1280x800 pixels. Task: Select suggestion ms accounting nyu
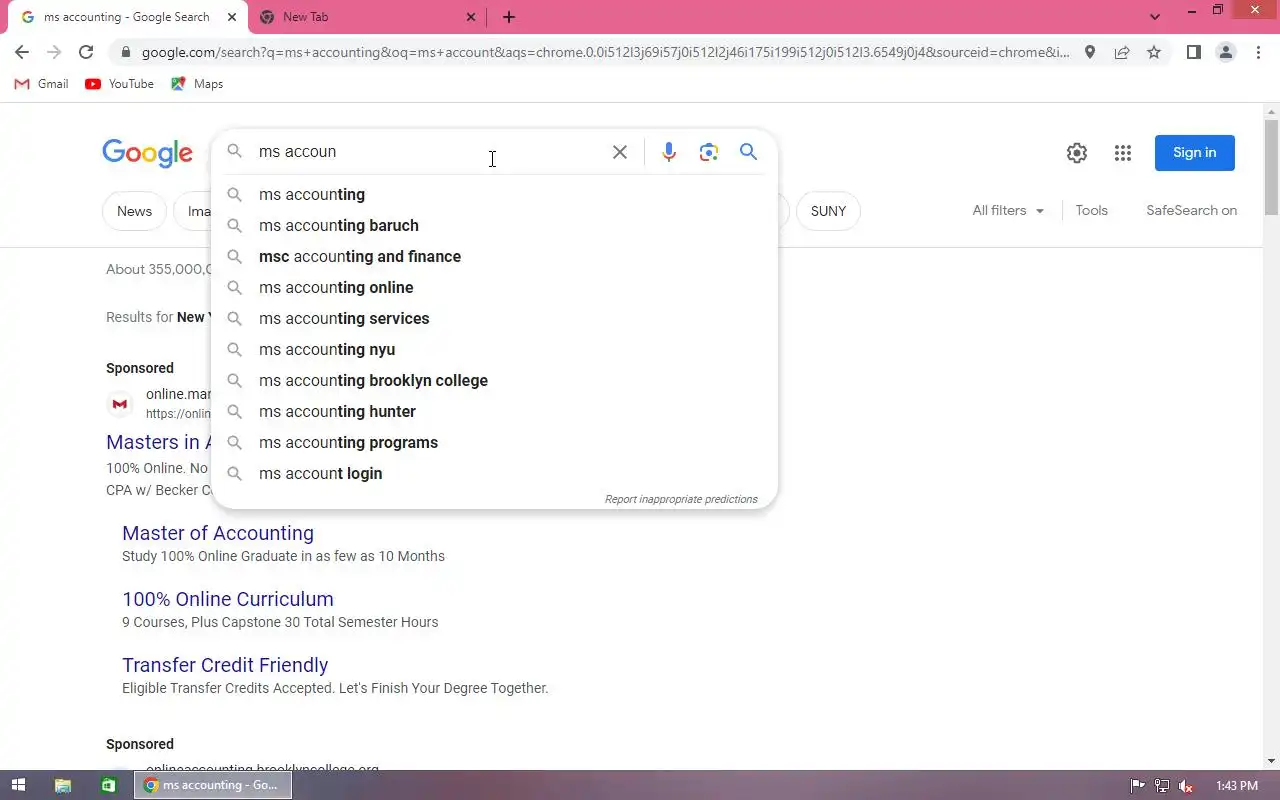pos(495,350)
